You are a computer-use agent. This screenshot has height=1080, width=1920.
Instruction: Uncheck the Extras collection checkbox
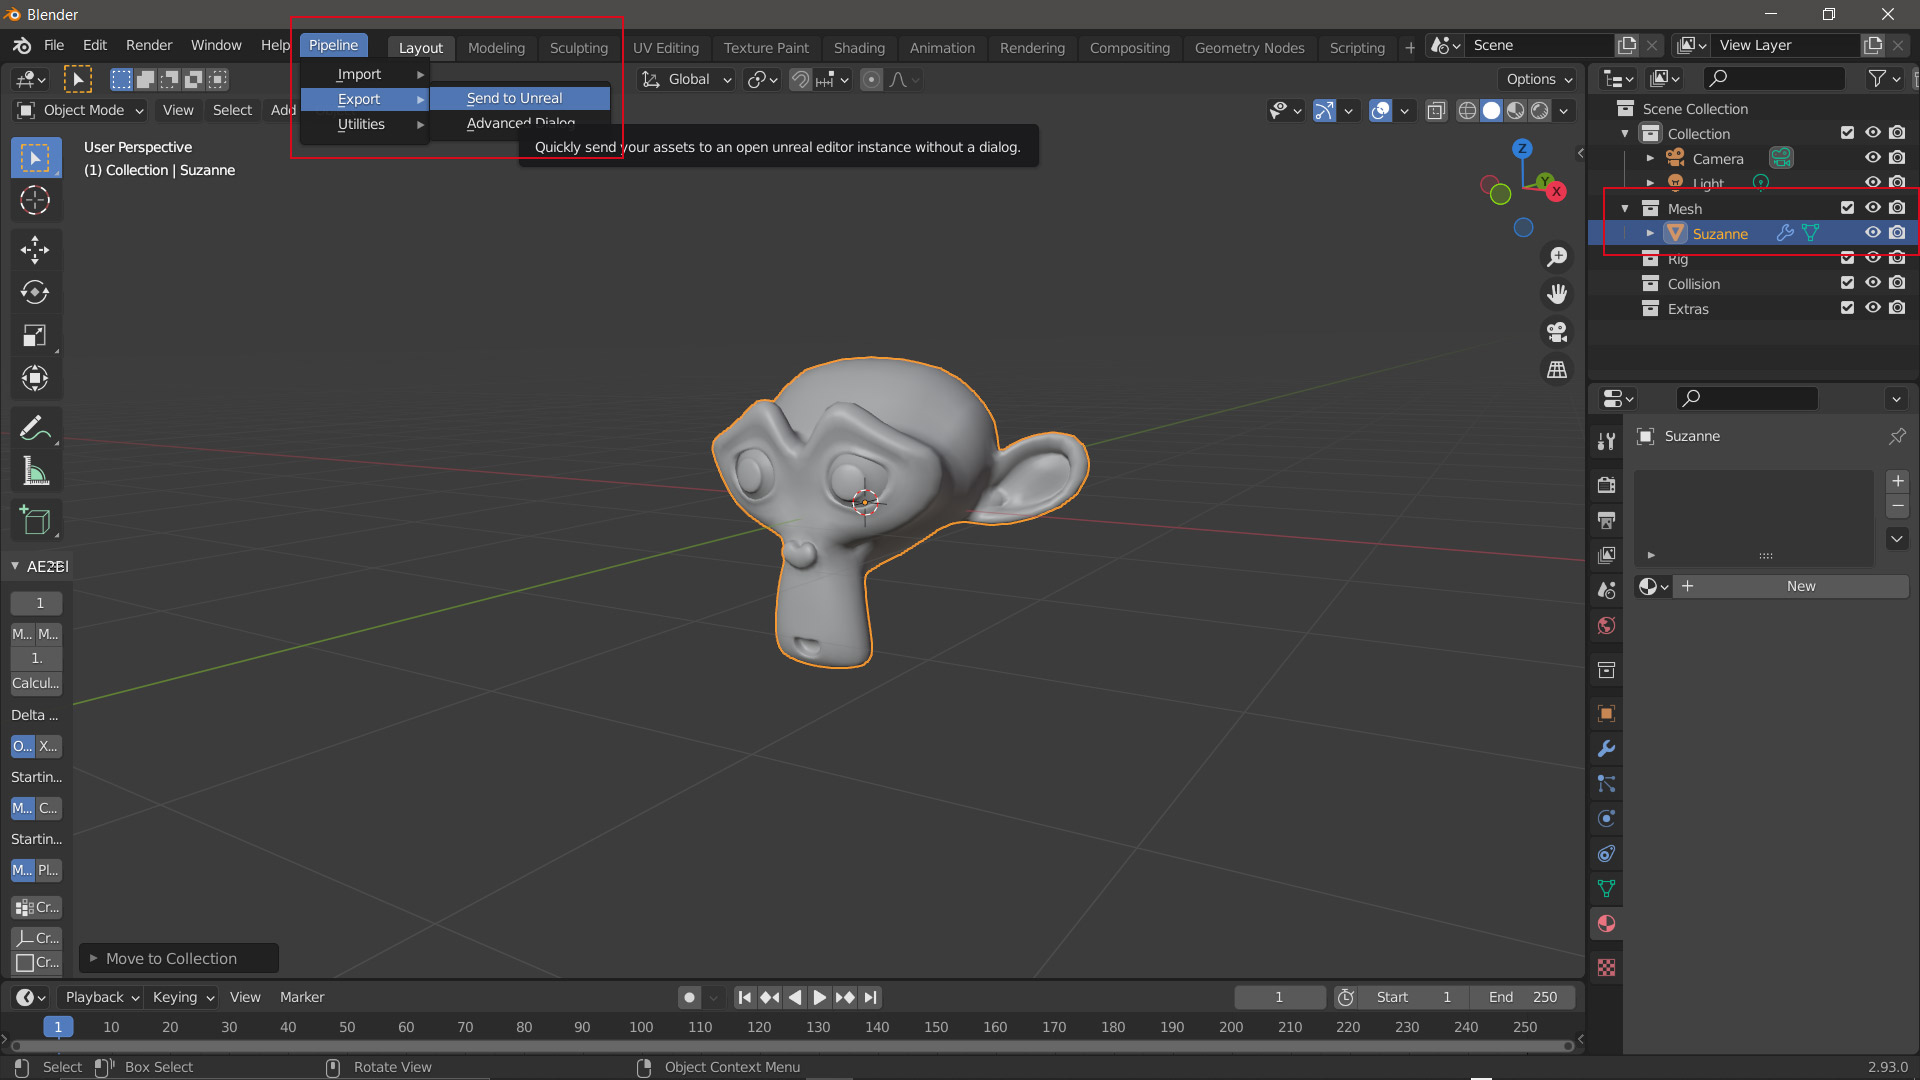(x=1847, y=308)
